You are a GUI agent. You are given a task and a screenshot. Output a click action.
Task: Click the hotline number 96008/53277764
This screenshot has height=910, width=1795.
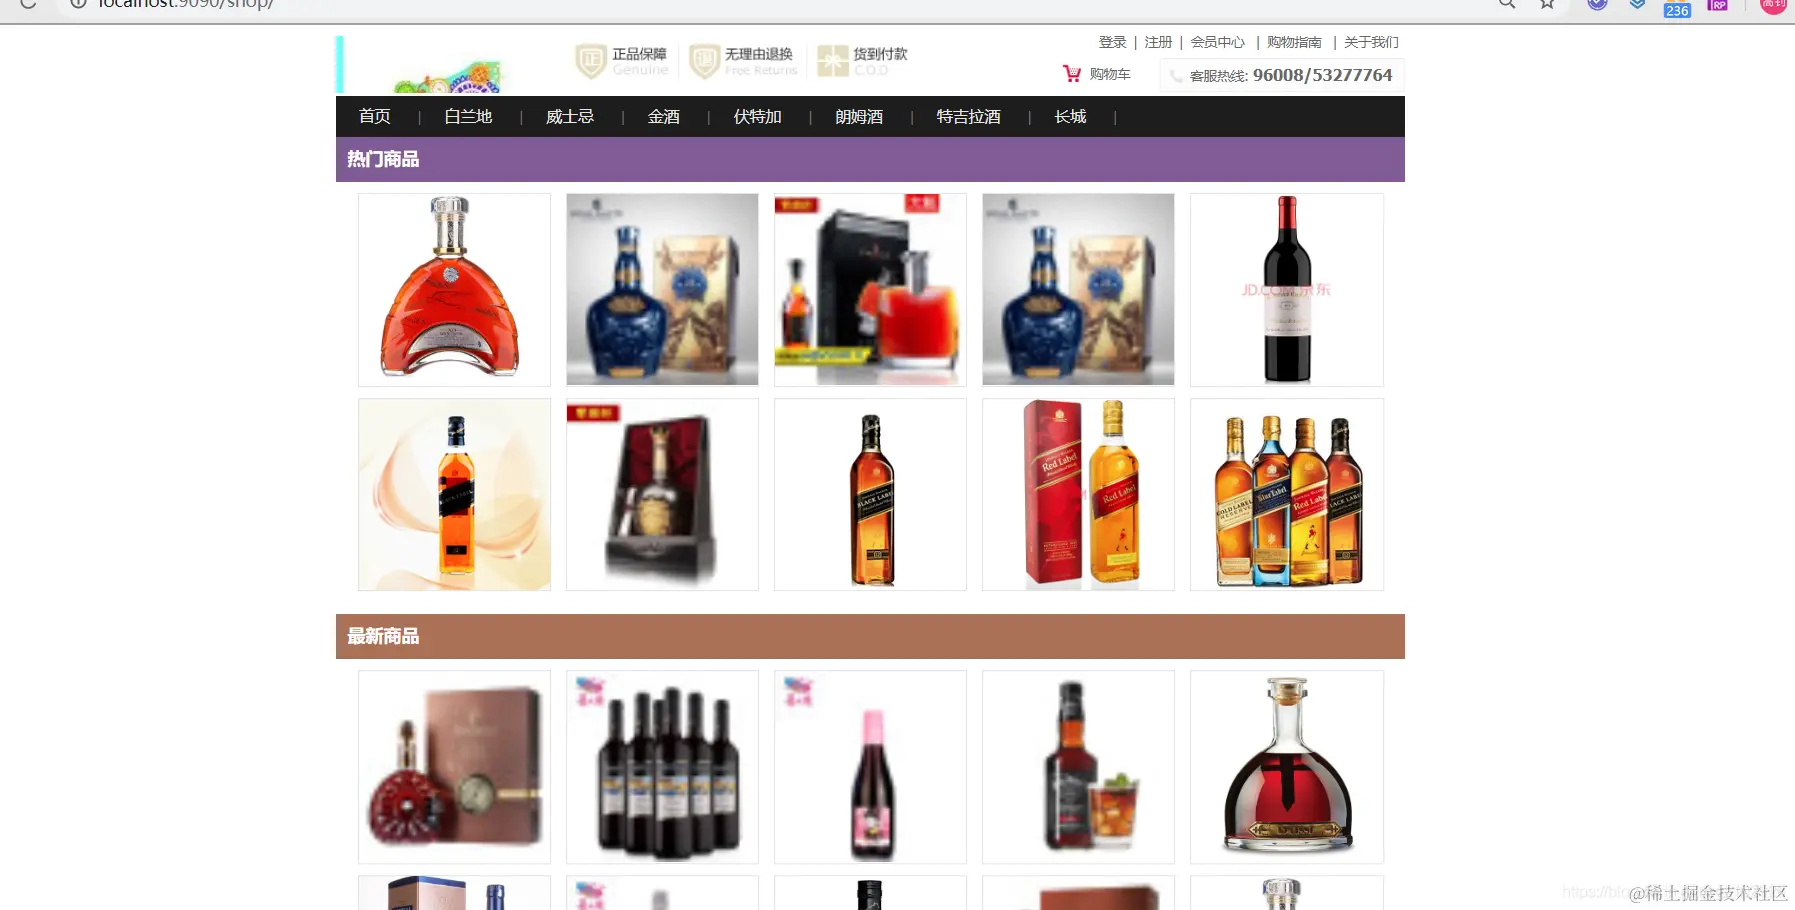[1322, 75]
